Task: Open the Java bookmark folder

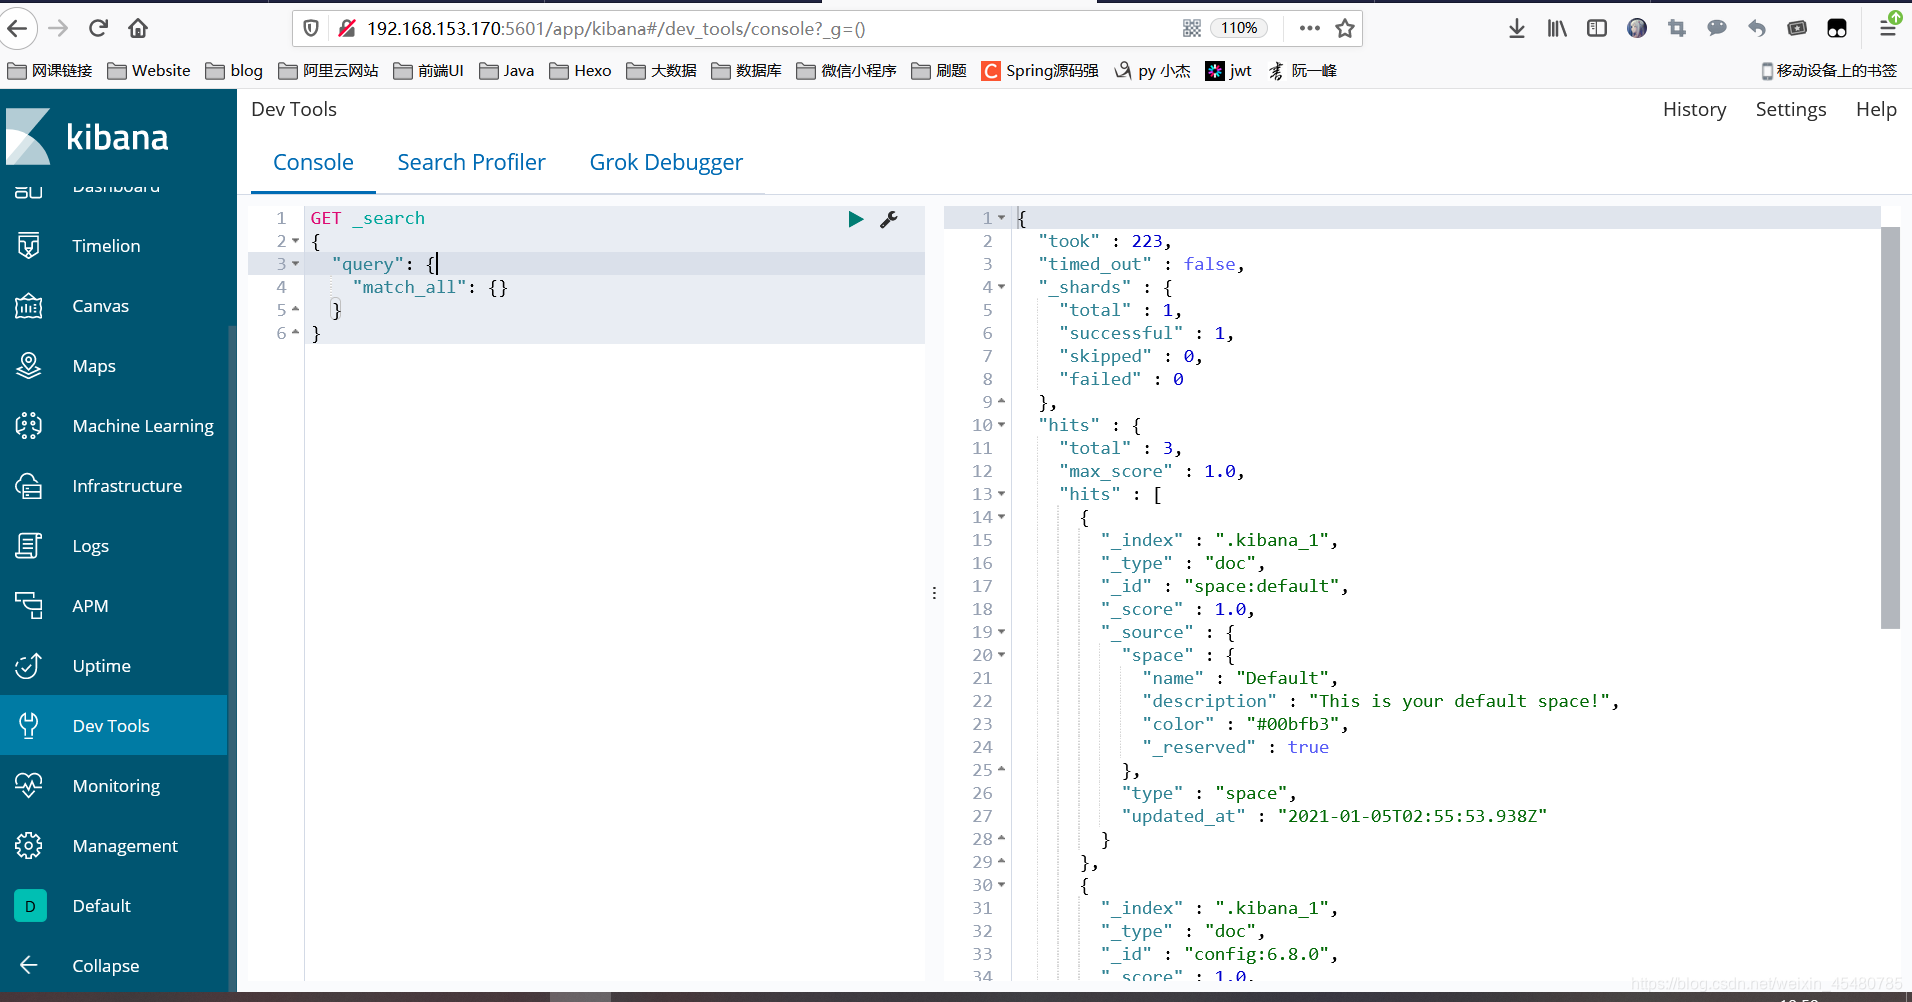Action: click(507, 70)
